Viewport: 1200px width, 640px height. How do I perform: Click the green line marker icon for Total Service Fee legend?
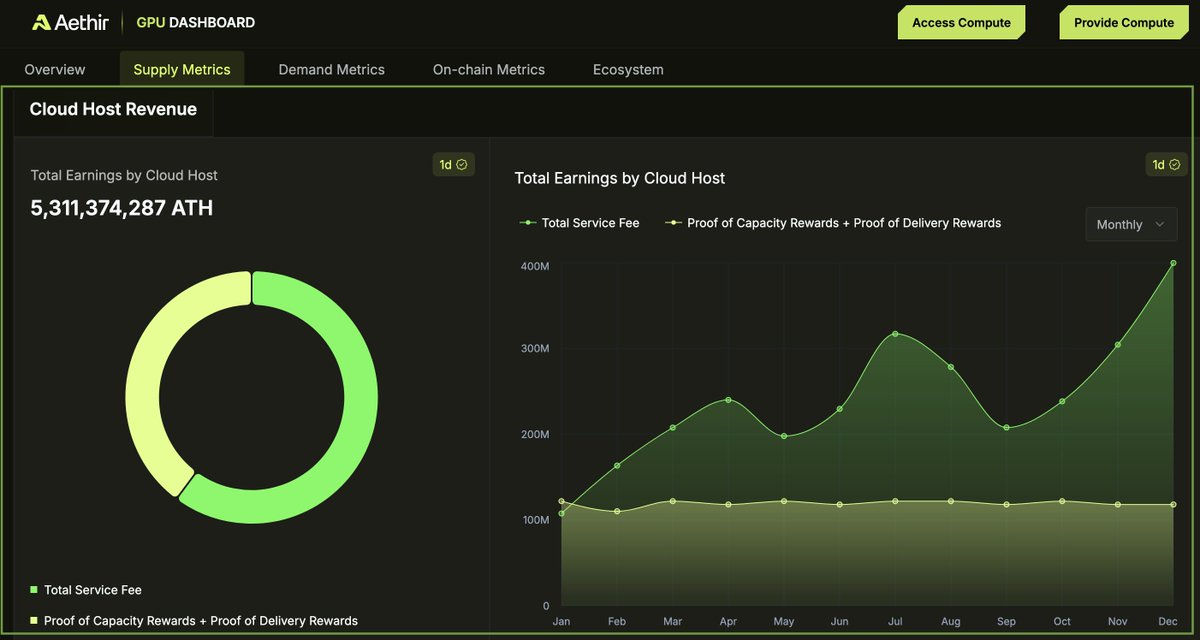point(527,223)
